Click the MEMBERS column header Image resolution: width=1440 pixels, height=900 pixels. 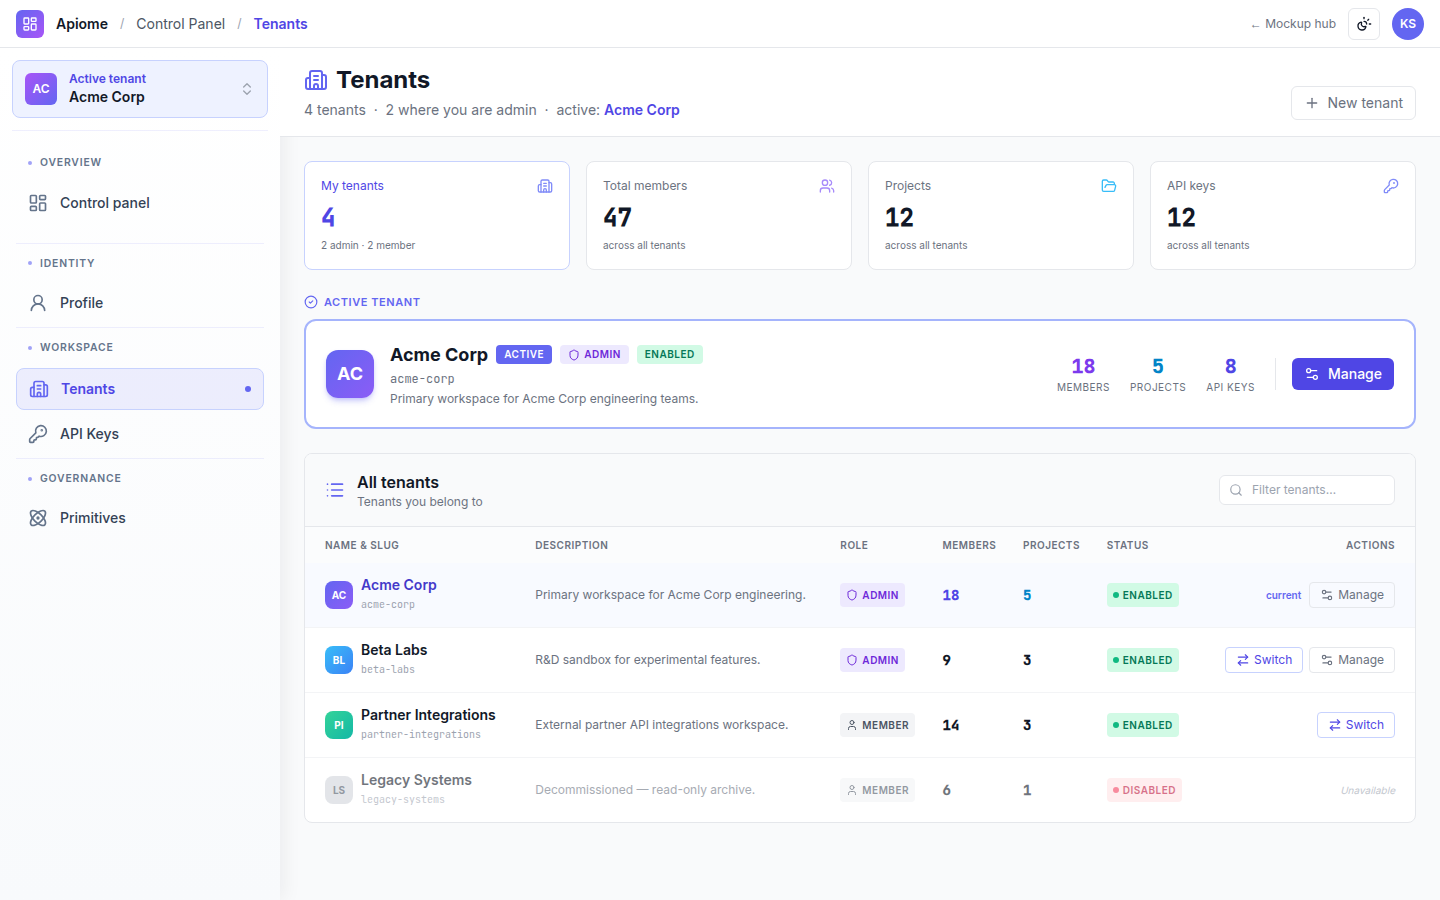click(969, 545)
